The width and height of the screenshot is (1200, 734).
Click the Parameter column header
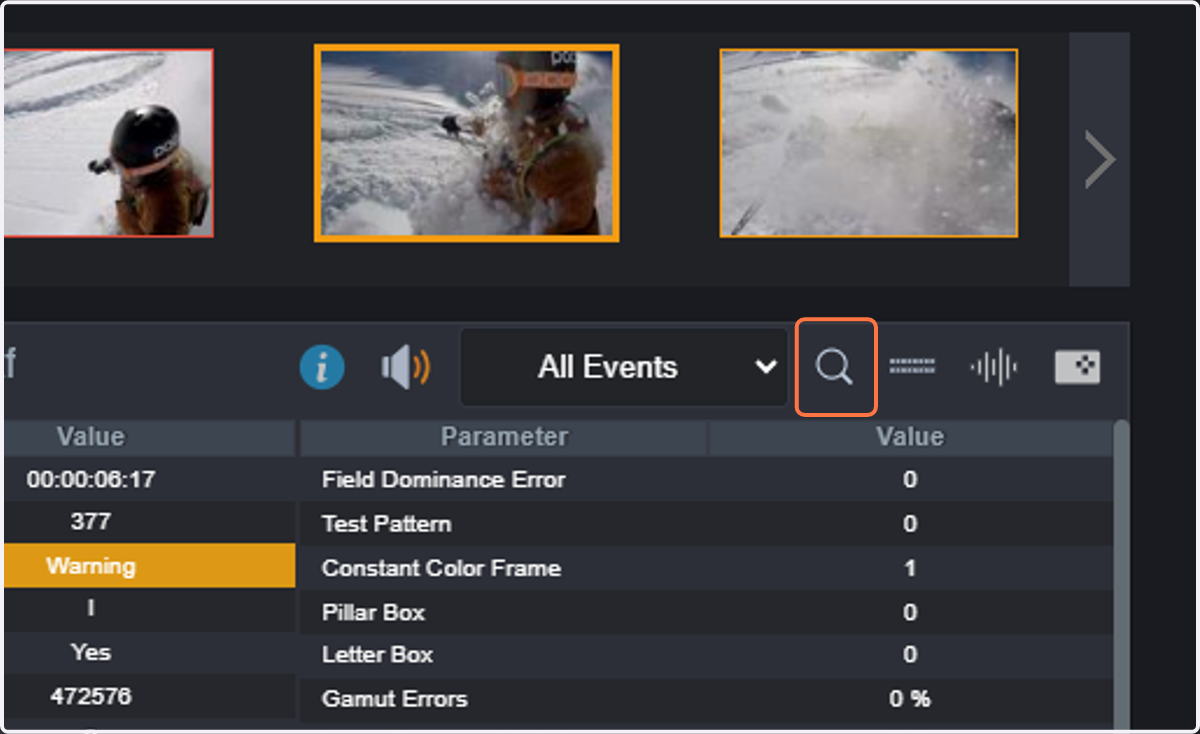(x=504, y=437)
